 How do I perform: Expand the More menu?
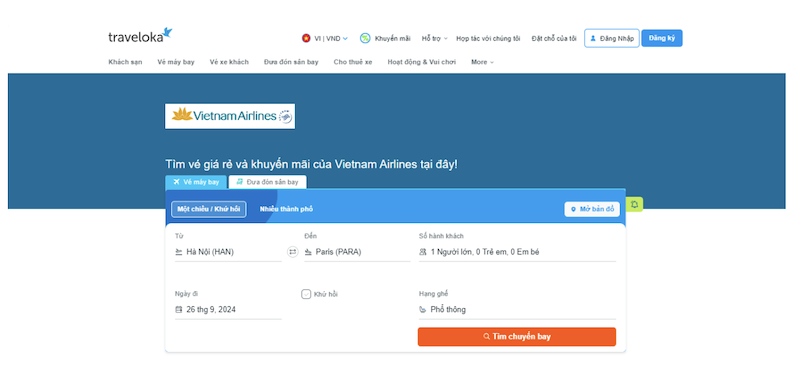pyautogui.click(x=482, y=62)
